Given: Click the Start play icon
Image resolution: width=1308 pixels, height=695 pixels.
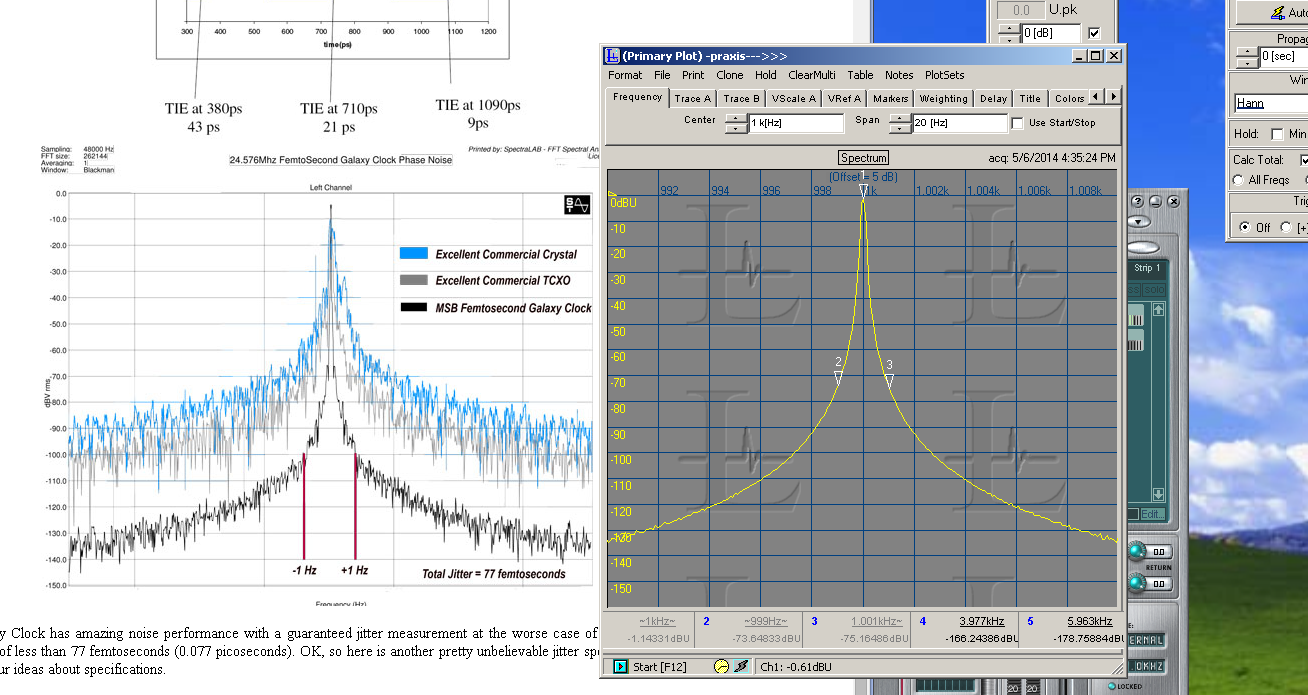Looking at the screenshot, I should [620, 667].
